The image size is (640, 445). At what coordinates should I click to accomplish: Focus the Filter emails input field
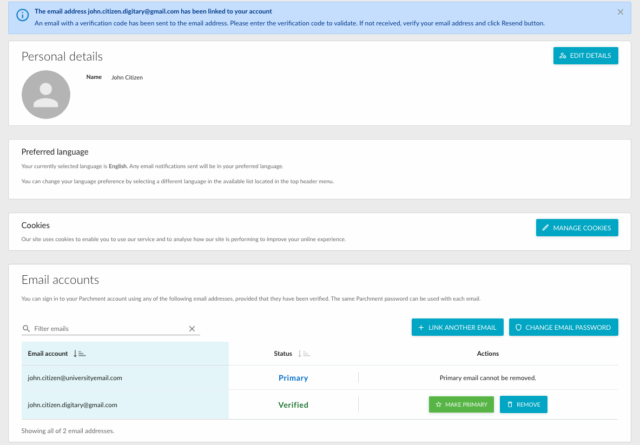tap(108, 328)
